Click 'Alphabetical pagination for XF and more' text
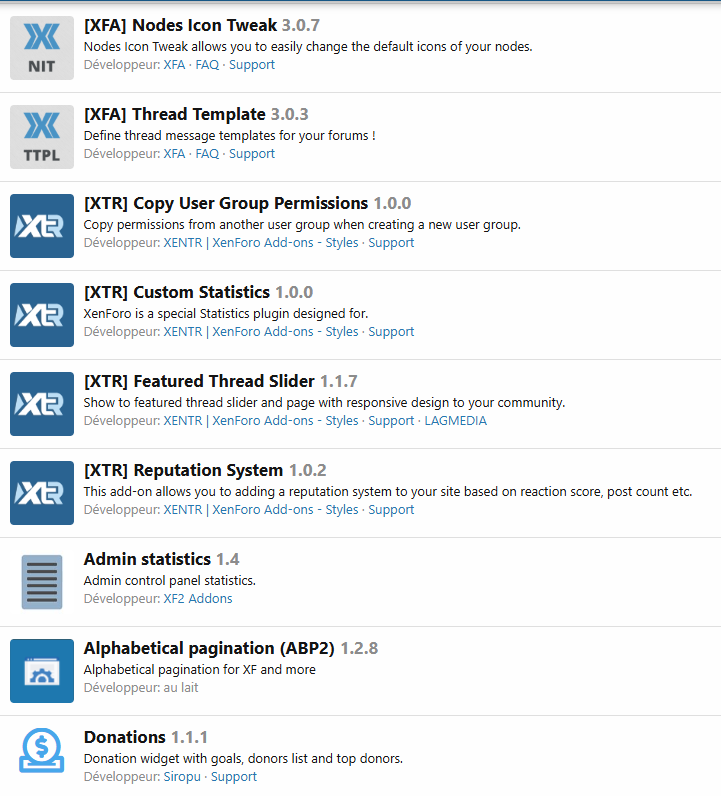 point(200,670)
